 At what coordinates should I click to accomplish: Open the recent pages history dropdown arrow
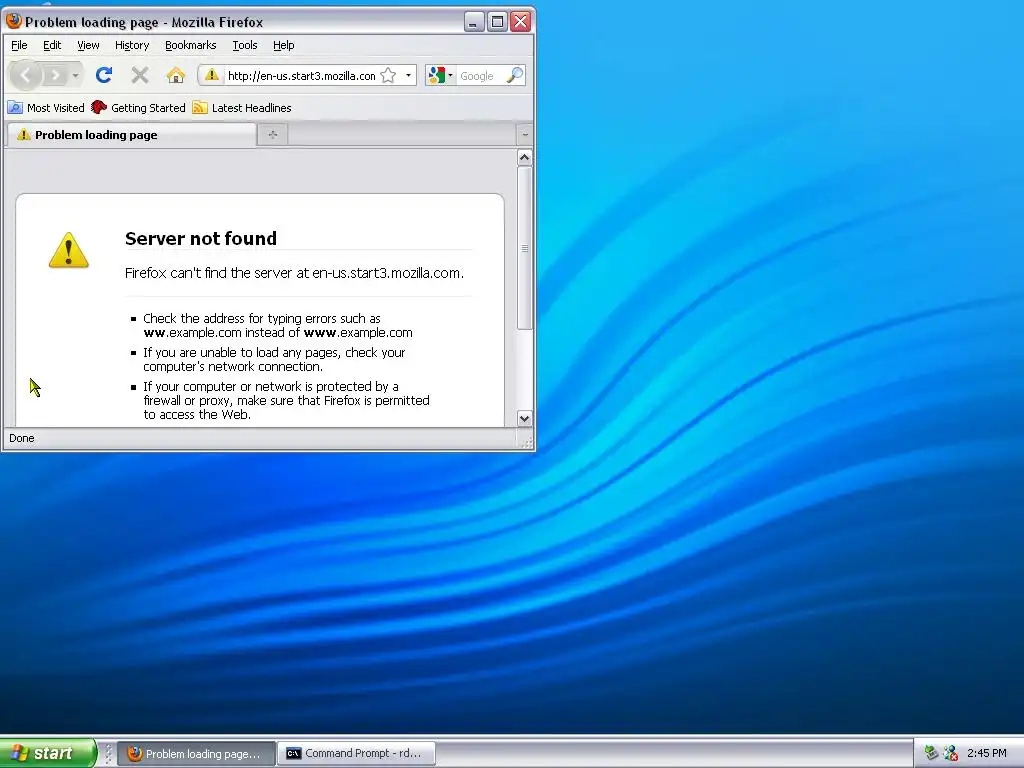pos(76,76)
